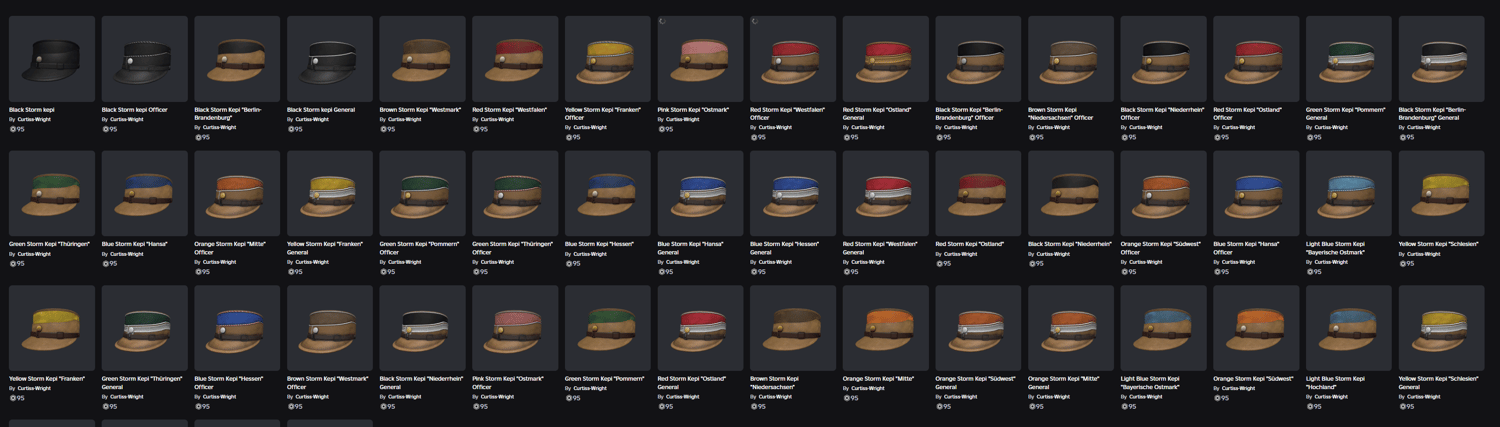Open the Black Storm kepi General thumbnail

(x=329, y=58)
